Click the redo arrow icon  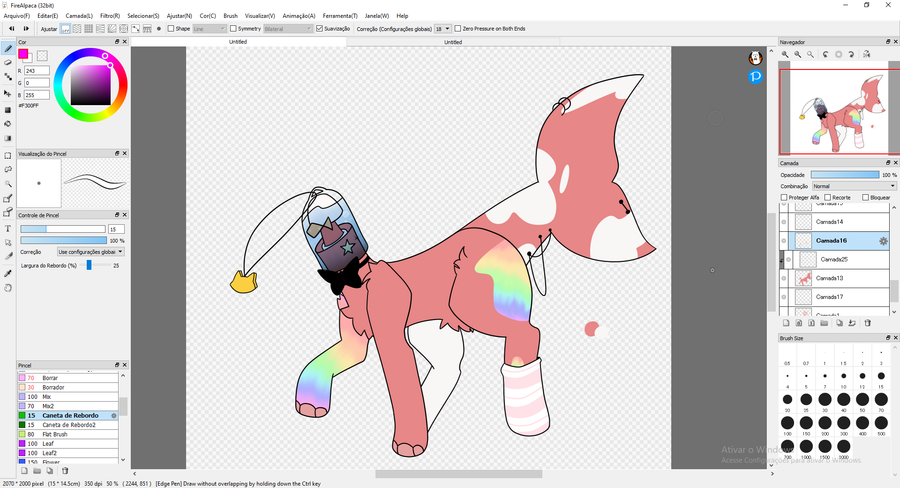[x=26, y=29]
